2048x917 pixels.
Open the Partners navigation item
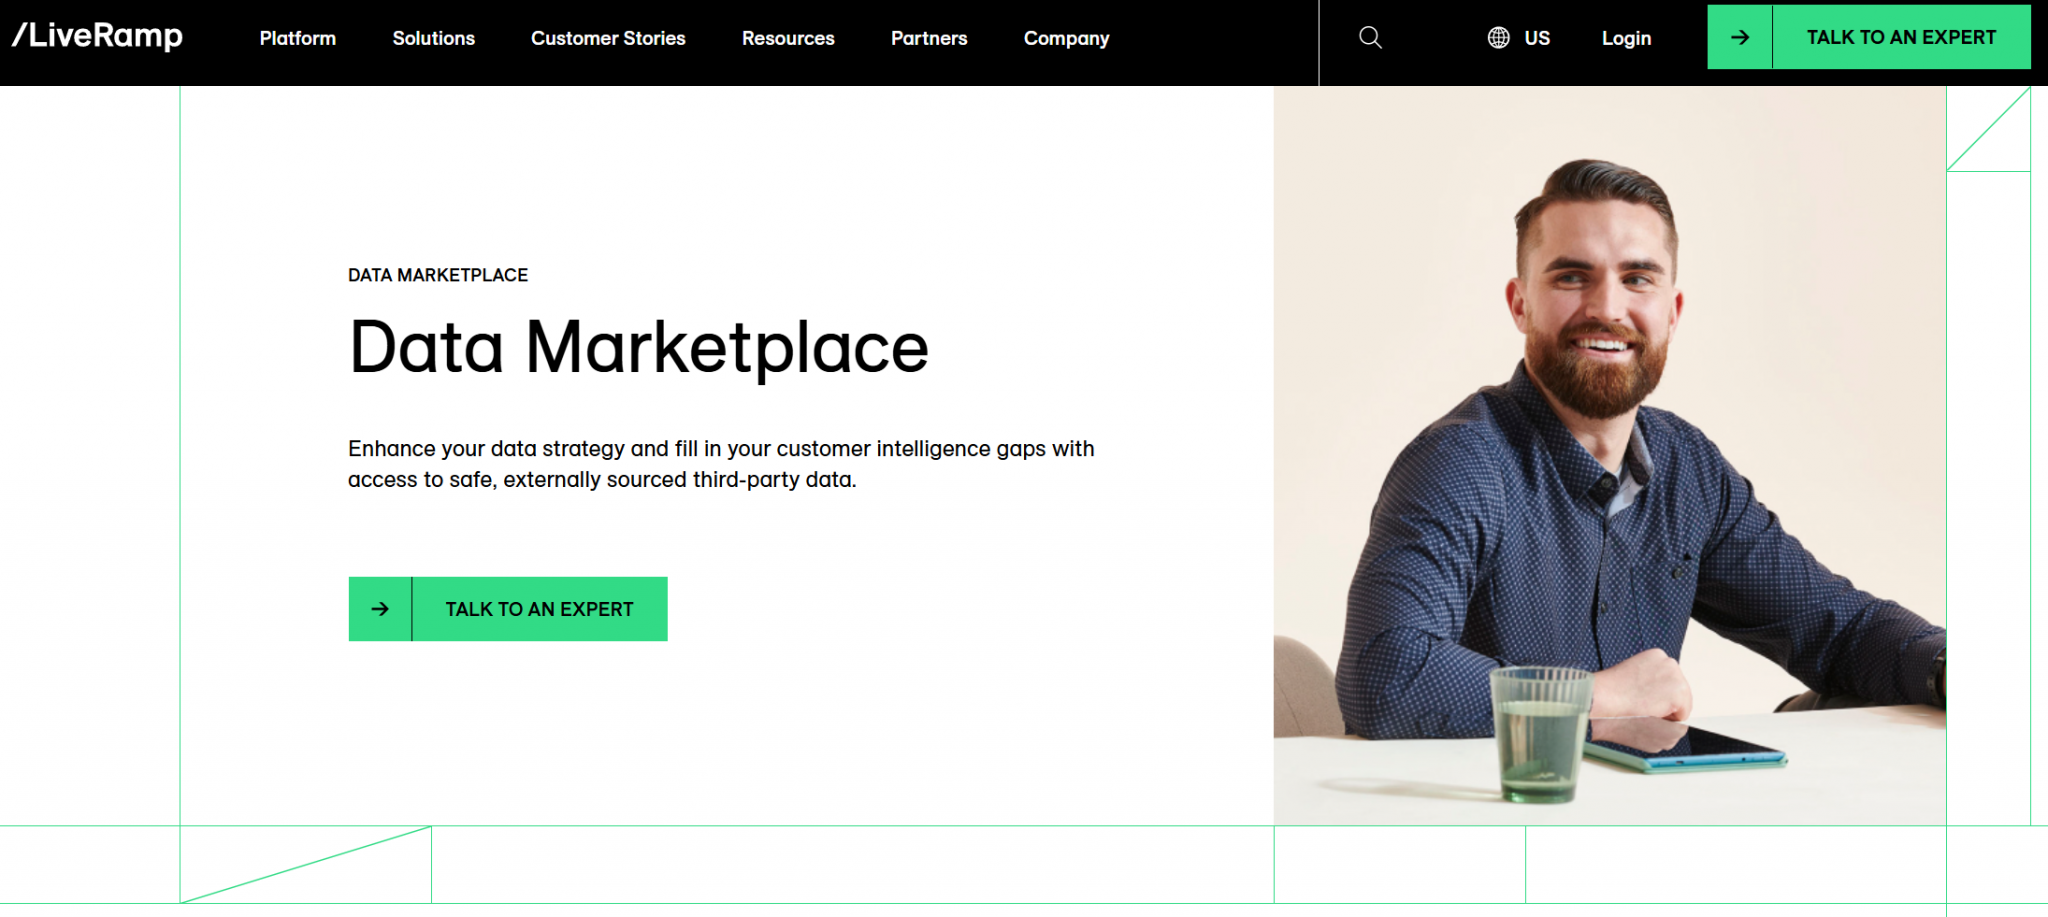point(929,38)
